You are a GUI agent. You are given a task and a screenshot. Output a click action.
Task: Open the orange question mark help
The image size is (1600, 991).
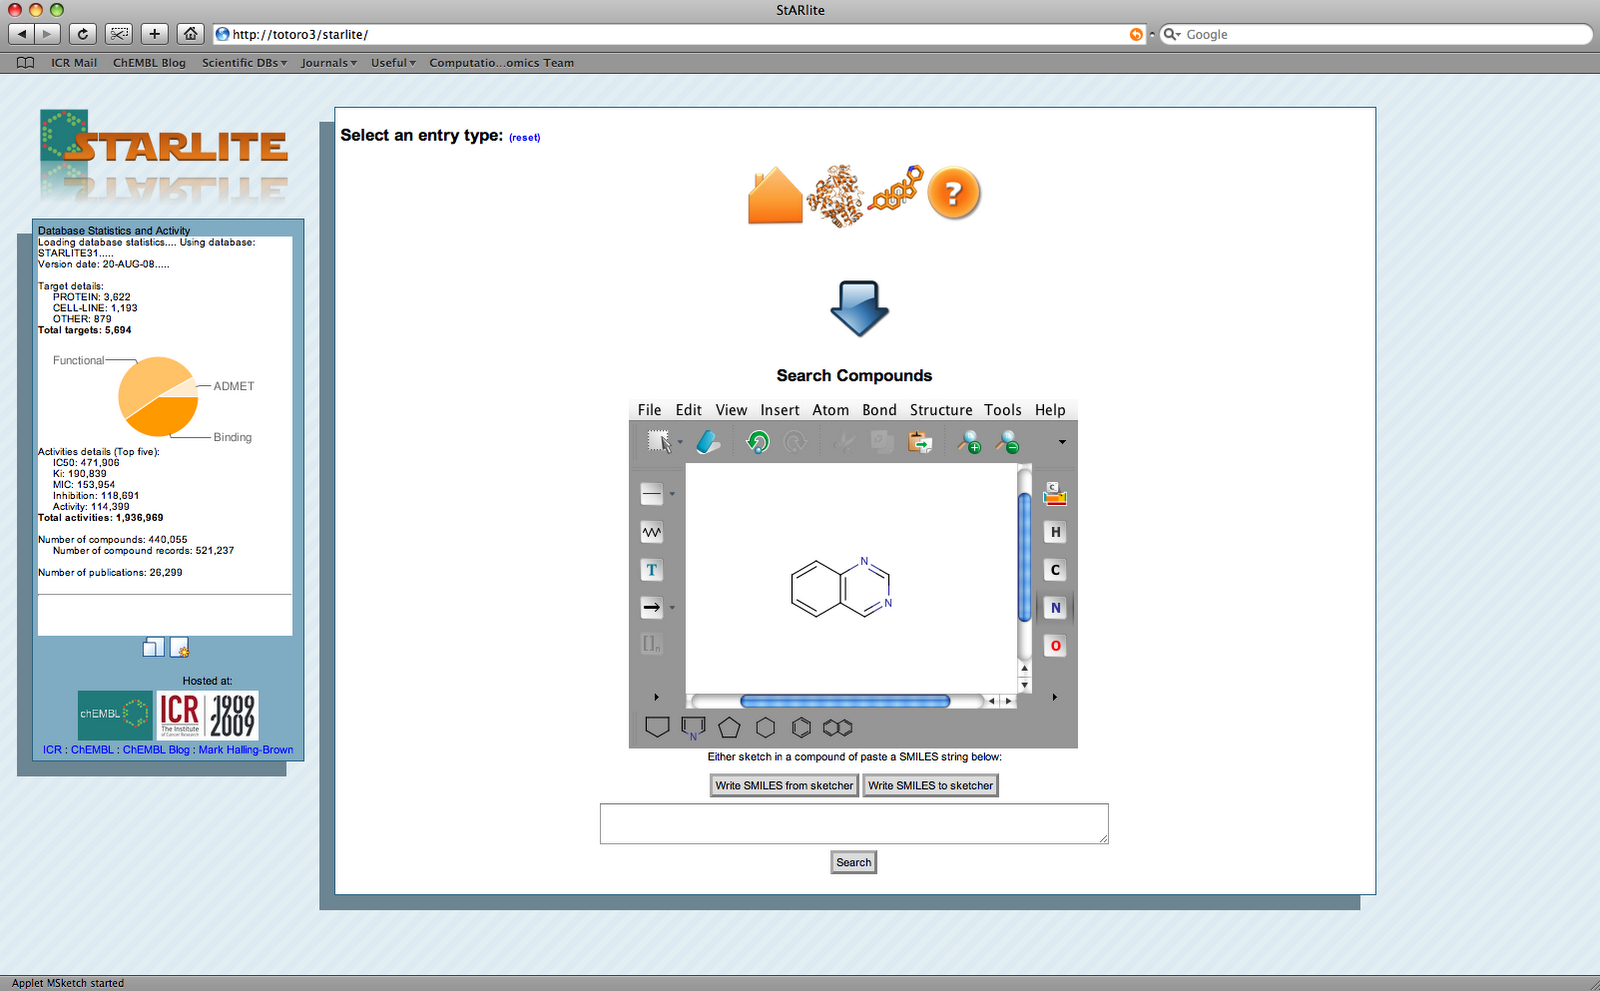coord(953,193)
